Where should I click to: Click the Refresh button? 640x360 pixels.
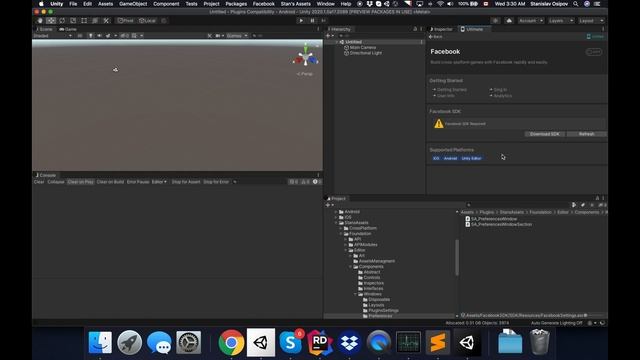pos(587,134)
